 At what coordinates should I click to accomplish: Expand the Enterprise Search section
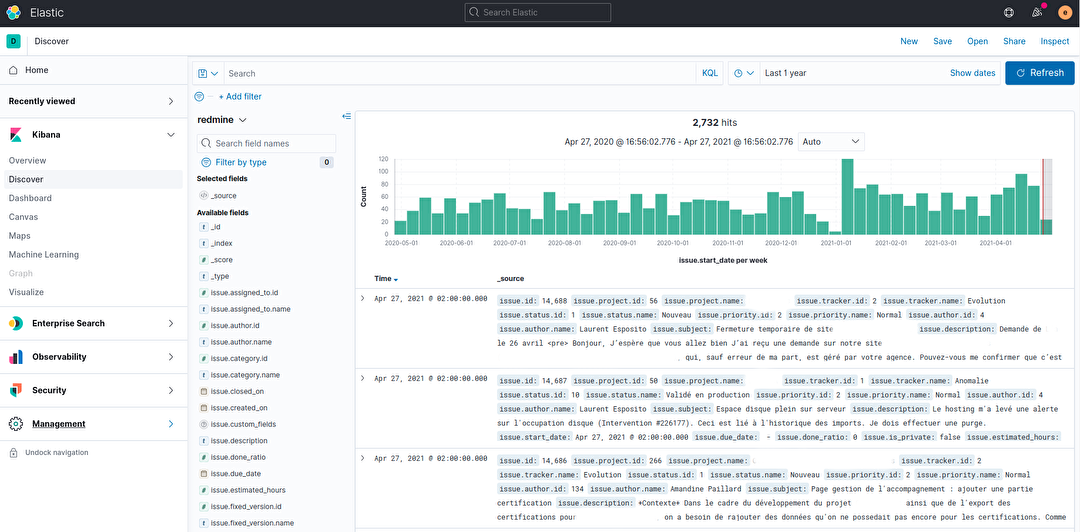pos(171,323)
